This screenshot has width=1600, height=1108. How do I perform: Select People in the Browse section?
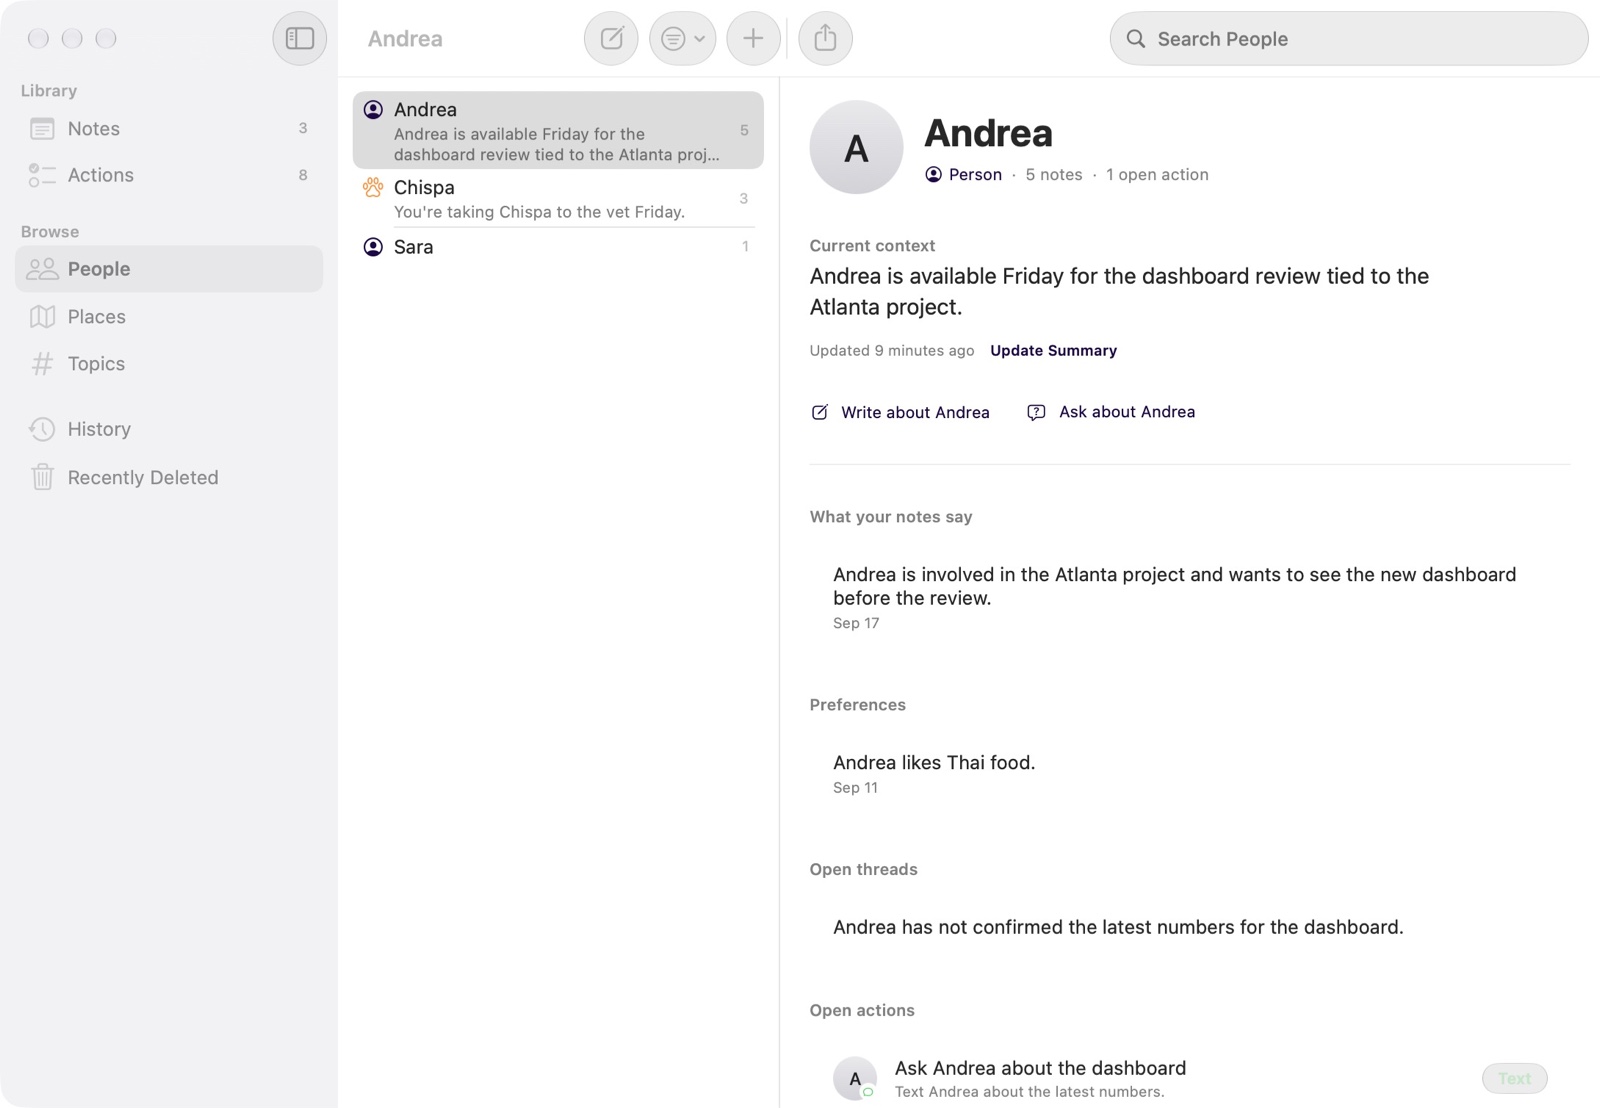click(169, 269)
